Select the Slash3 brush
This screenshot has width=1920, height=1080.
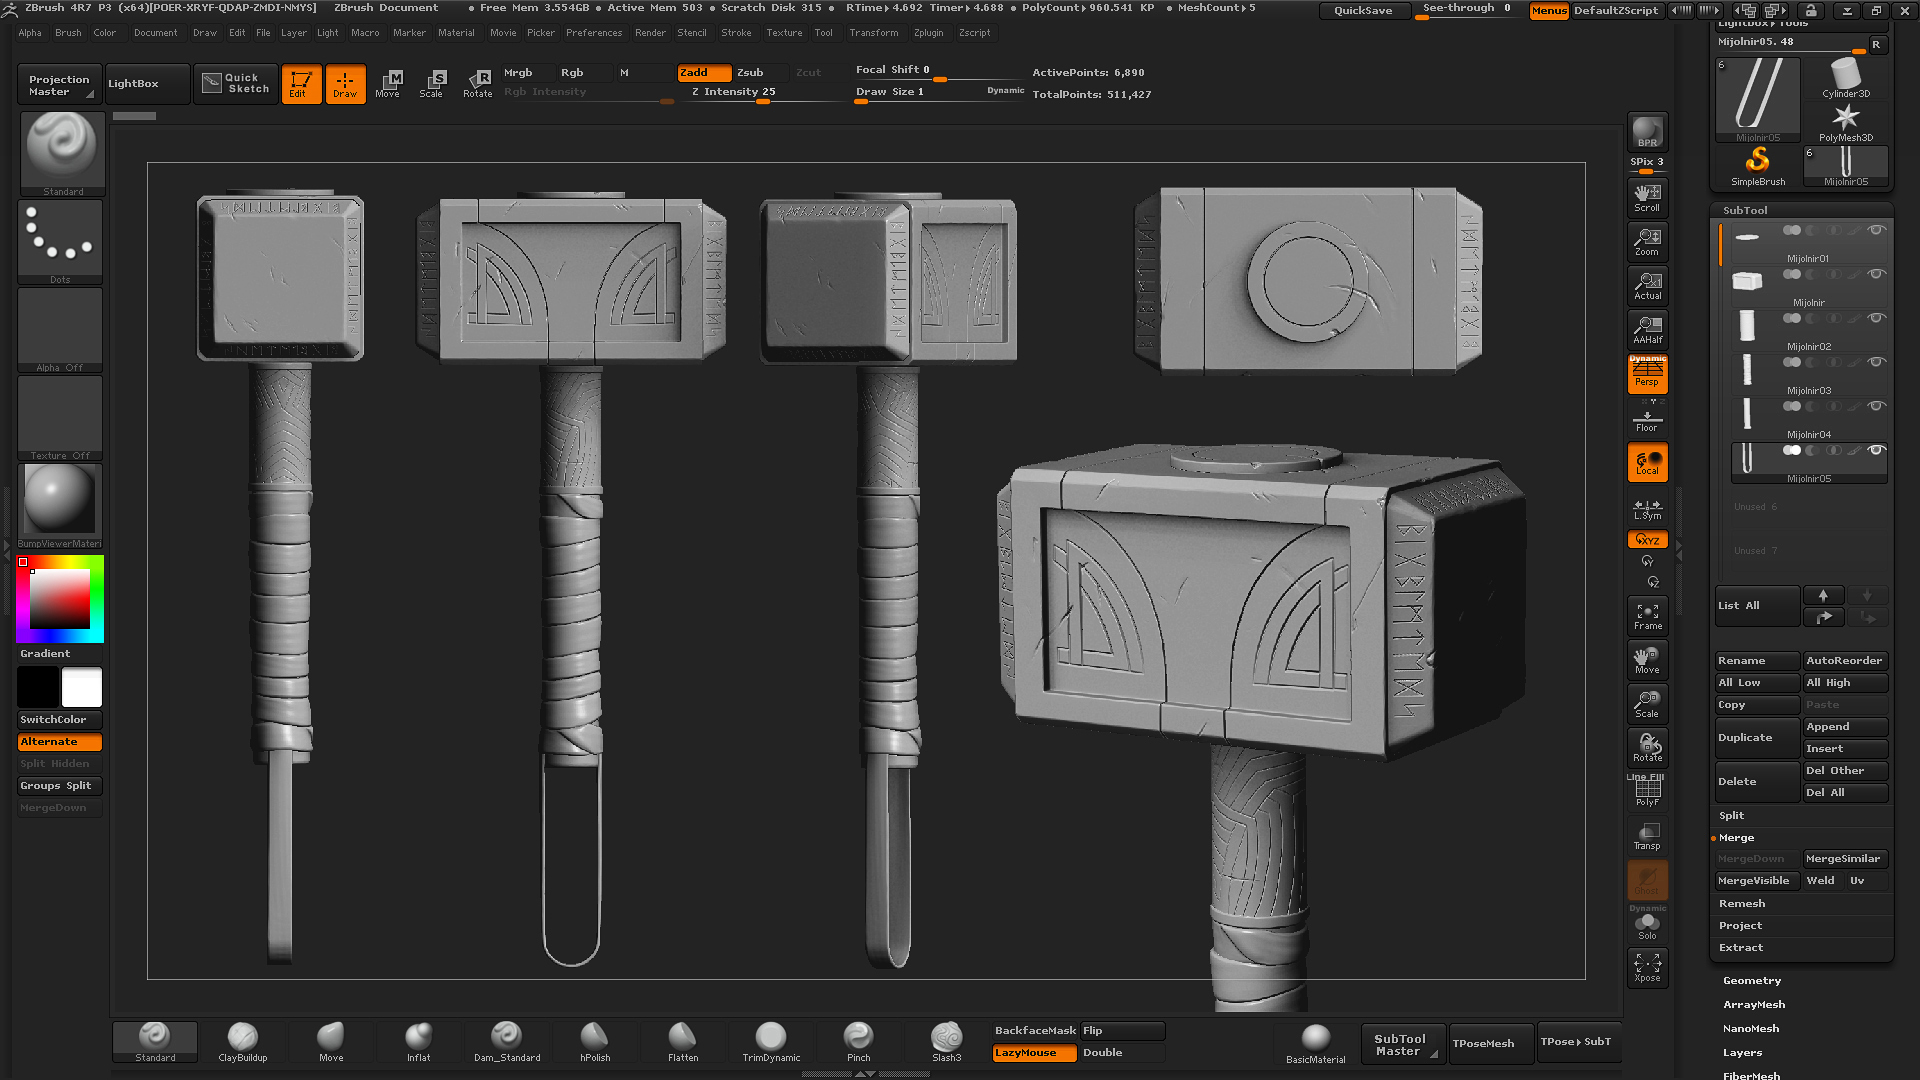947,1042
